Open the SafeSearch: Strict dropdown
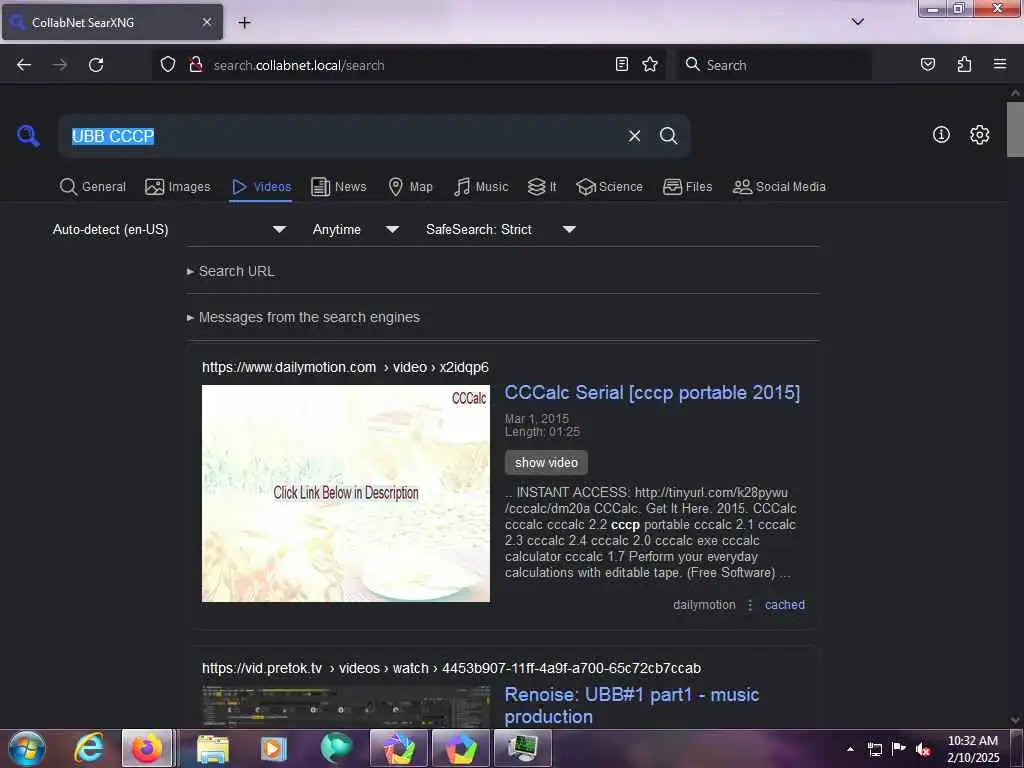The height and width of the screenshot is (768, 1024). [x=500, y=229]
